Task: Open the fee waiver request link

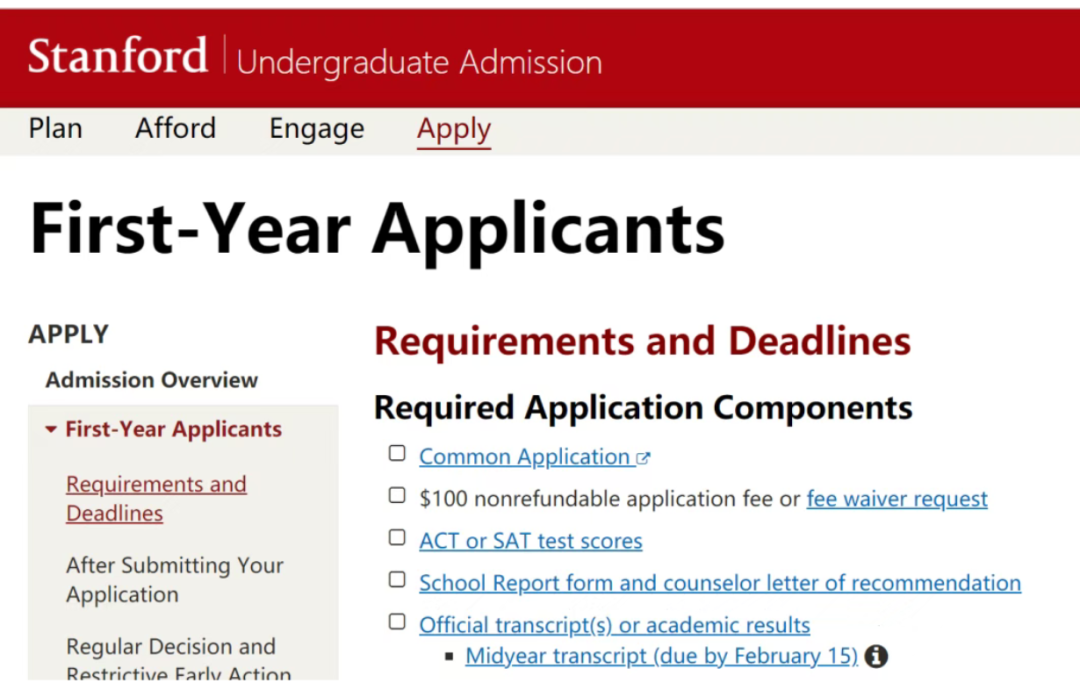Action: [897, 499]
